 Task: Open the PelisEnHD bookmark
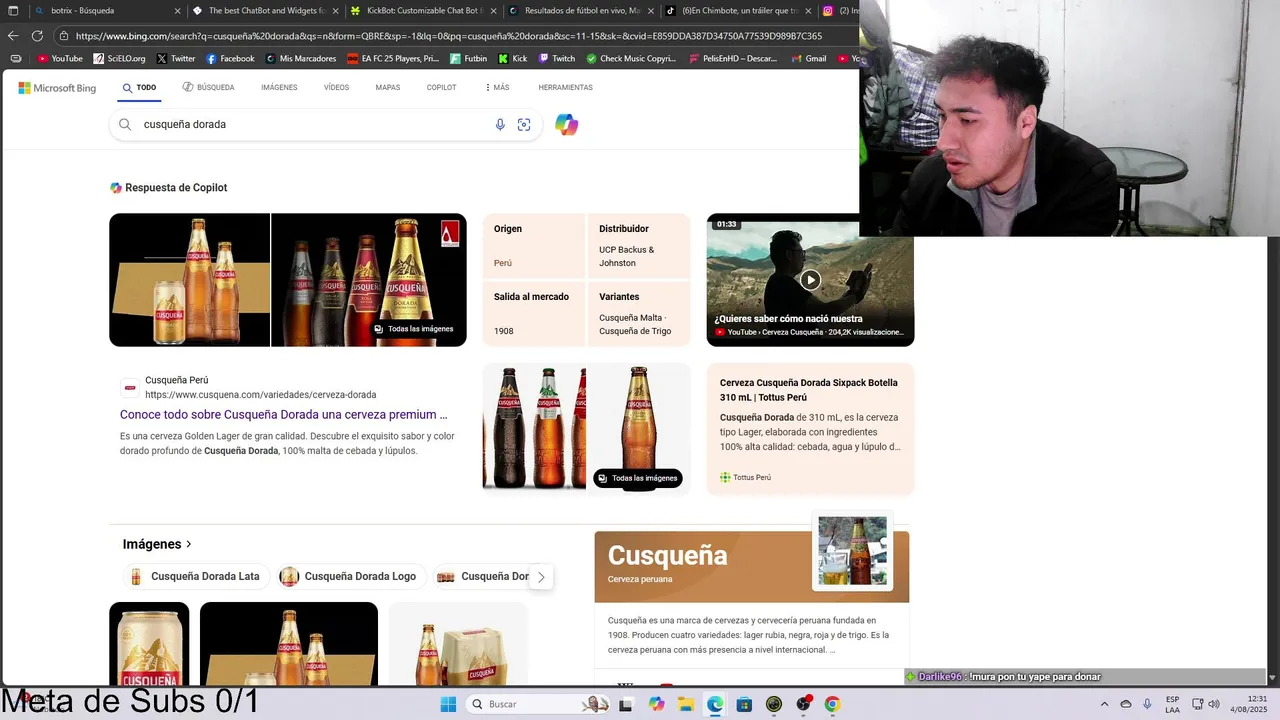point(733,59)
